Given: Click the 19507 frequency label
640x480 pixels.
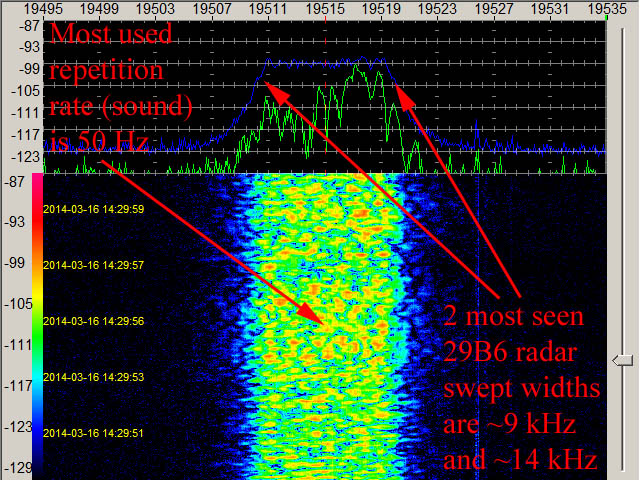Looking at the screenshot, I should (212, 9).
